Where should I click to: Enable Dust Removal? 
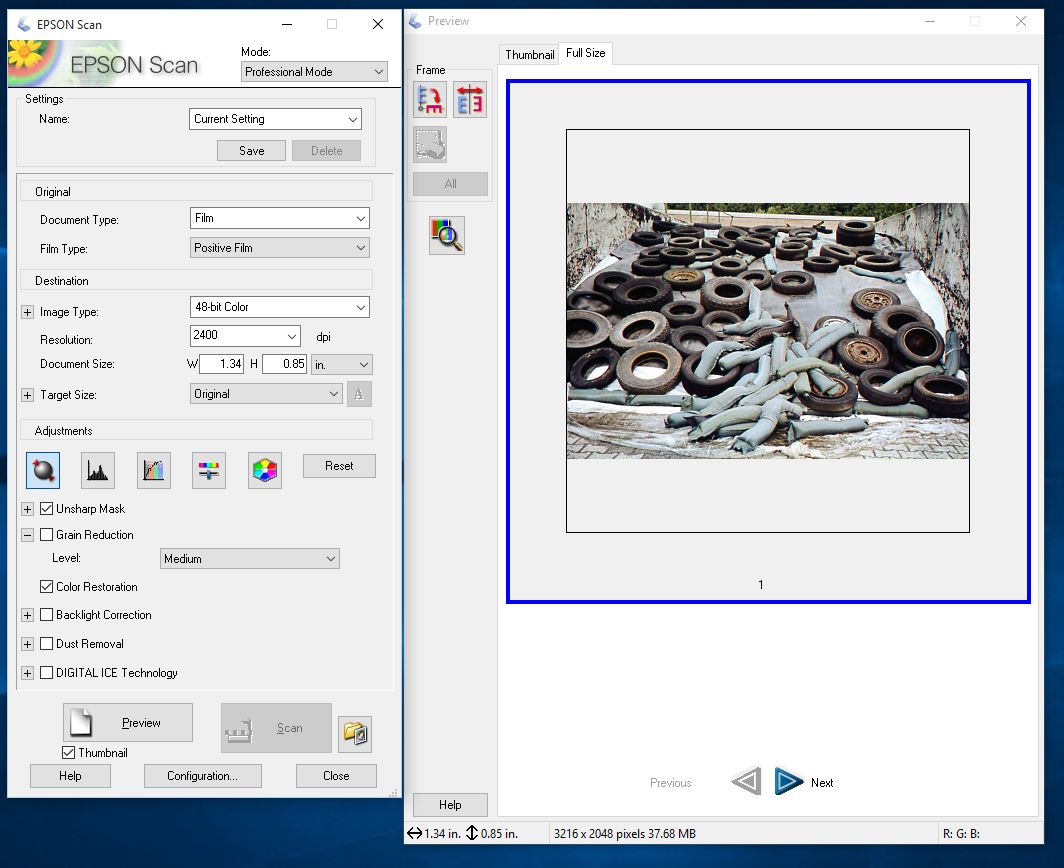click(x=46, y=644)
